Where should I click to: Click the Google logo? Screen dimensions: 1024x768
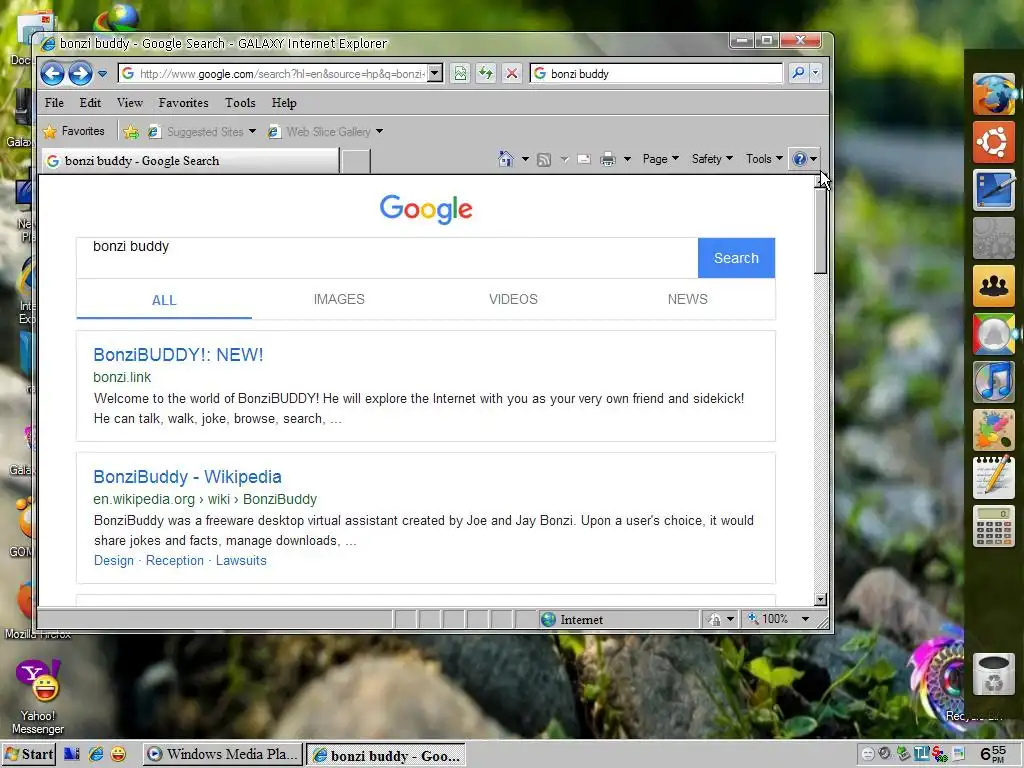point(426,209)
